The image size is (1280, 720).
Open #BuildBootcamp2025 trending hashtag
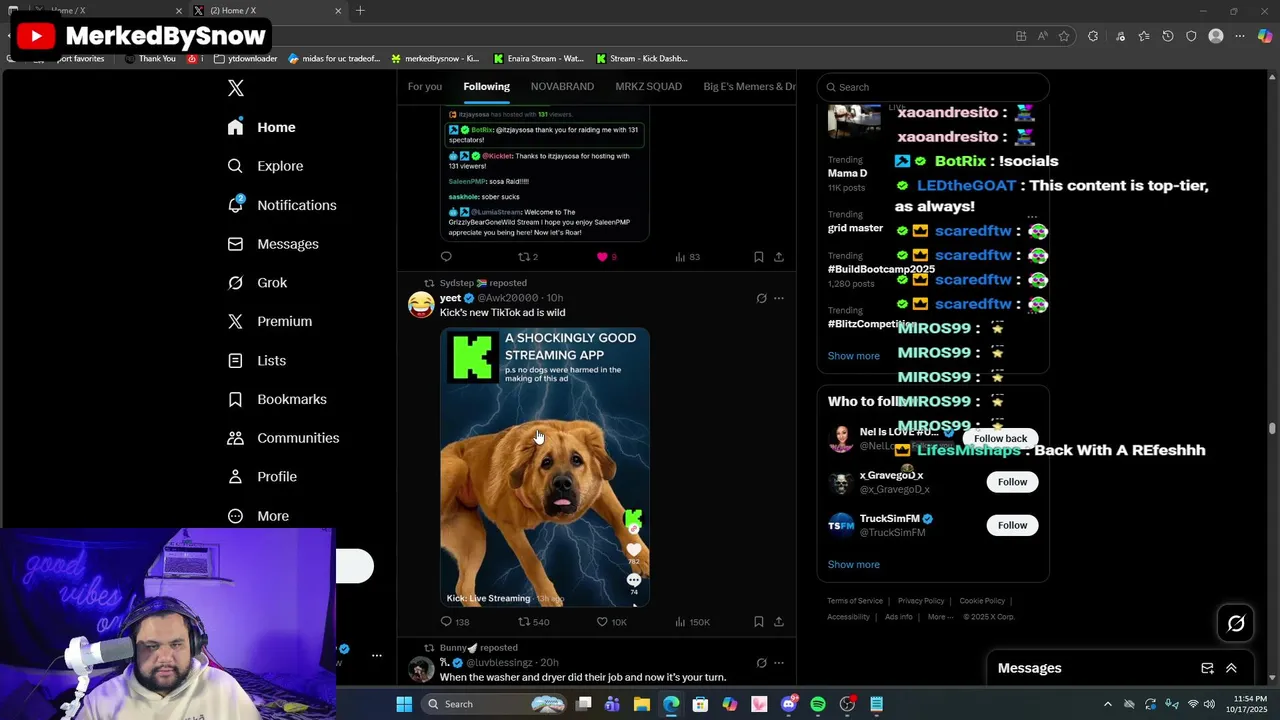pyautogui.click(x=881, y=269)
